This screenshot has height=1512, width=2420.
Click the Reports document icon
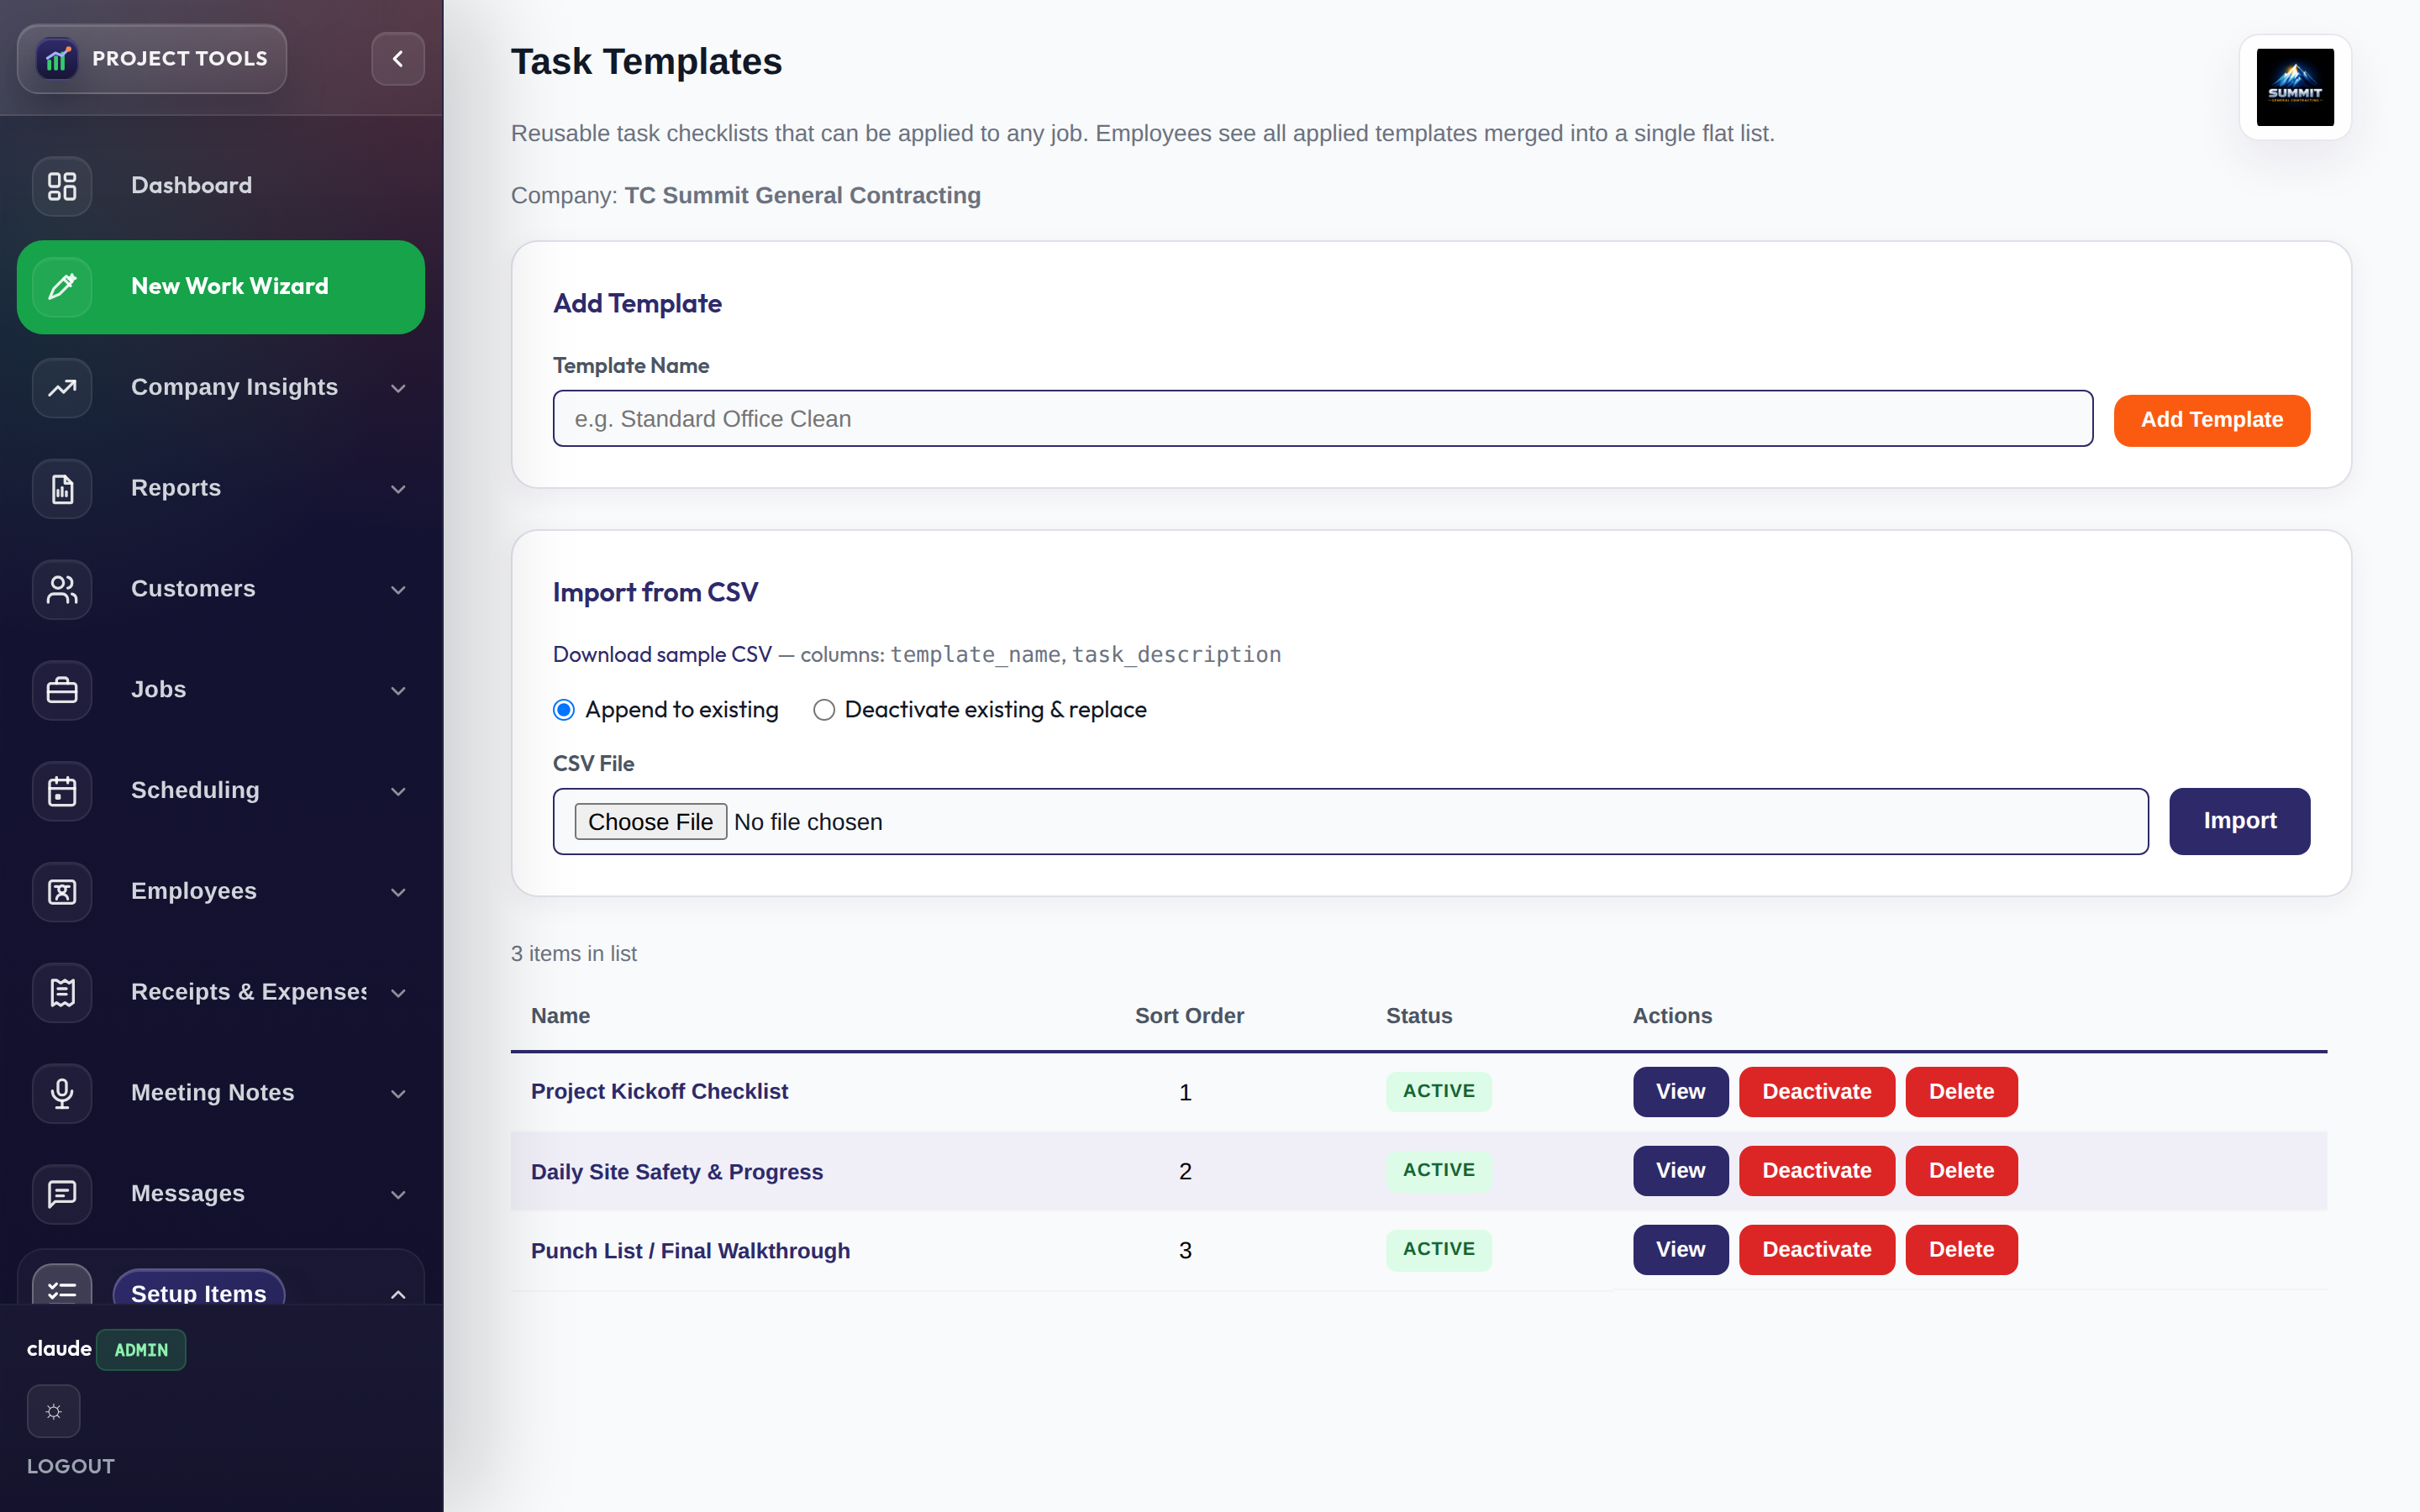coord(62,489)
